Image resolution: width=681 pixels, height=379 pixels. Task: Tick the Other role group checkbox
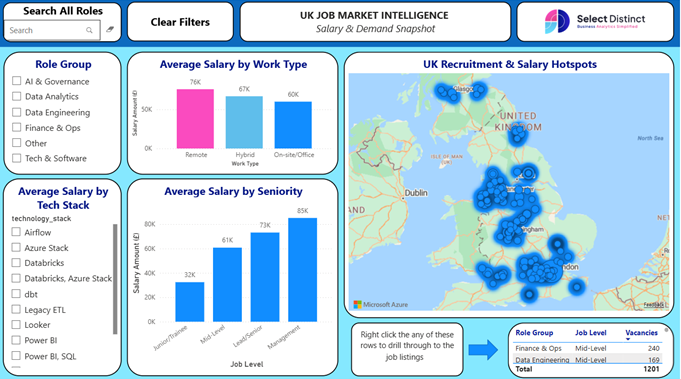17,142
